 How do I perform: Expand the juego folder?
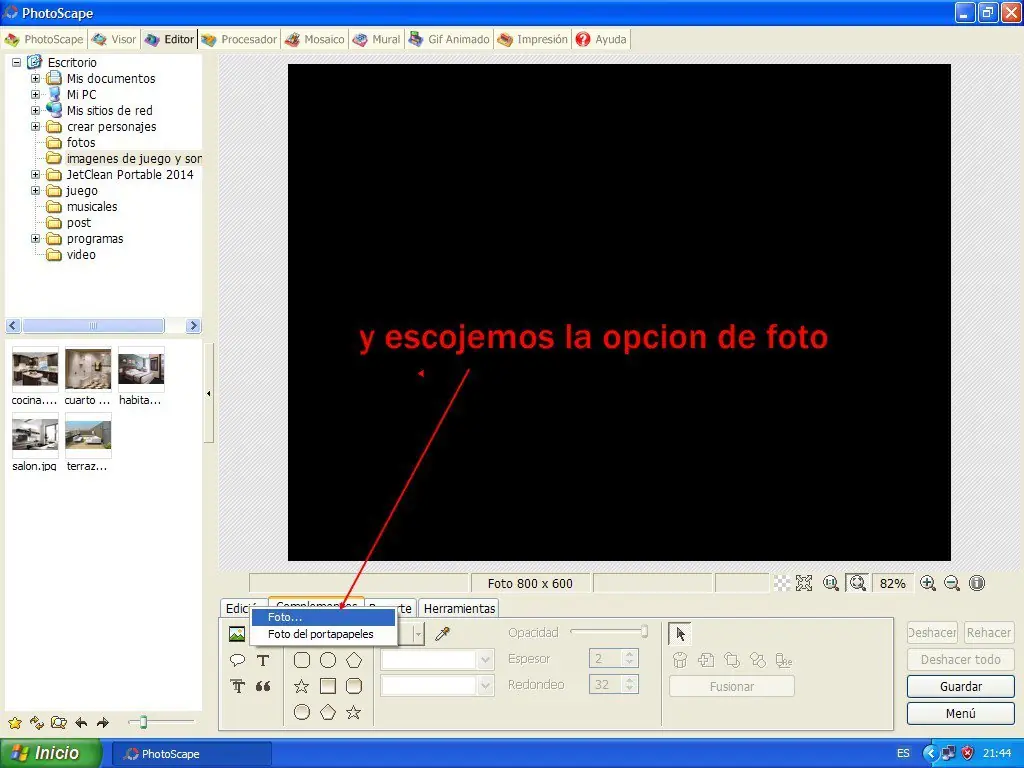(35, 191)
